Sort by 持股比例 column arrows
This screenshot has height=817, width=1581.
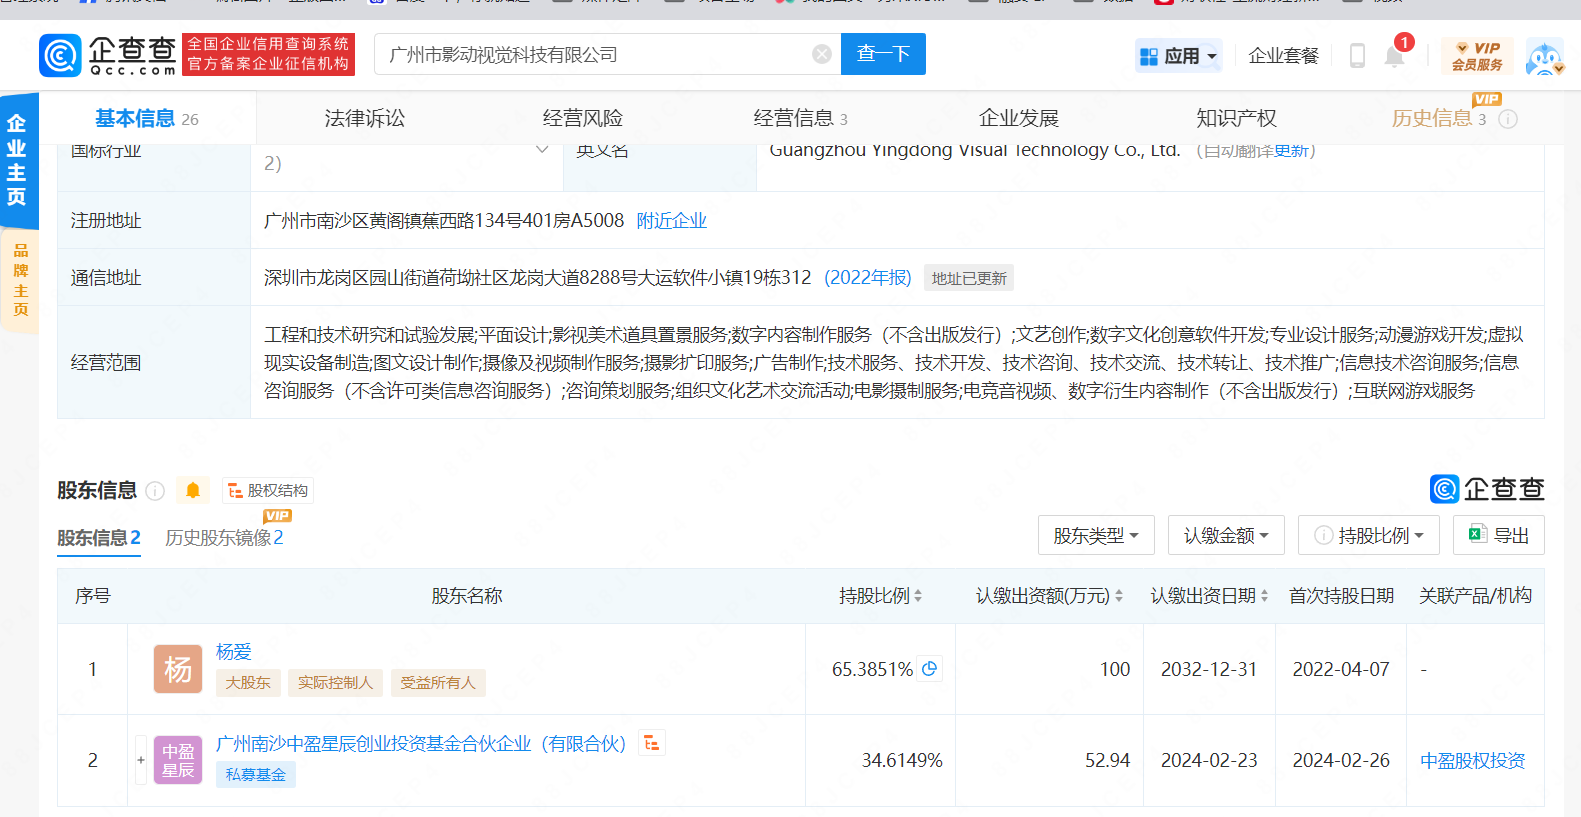(918, 596)
